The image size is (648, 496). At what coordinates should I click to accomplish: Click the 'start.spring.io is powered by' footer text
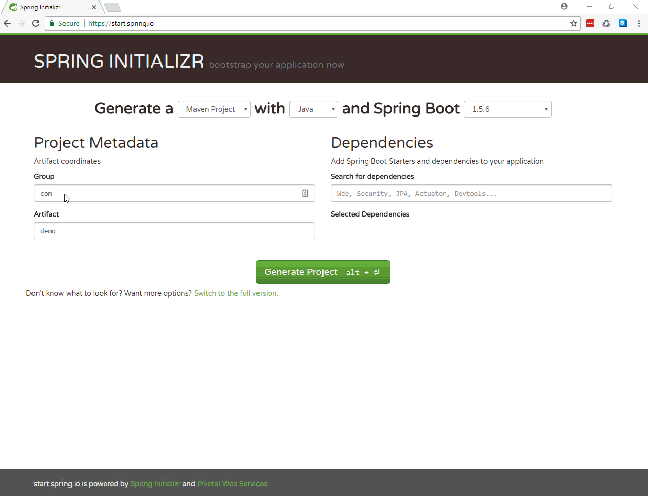[x=81, y=483]
